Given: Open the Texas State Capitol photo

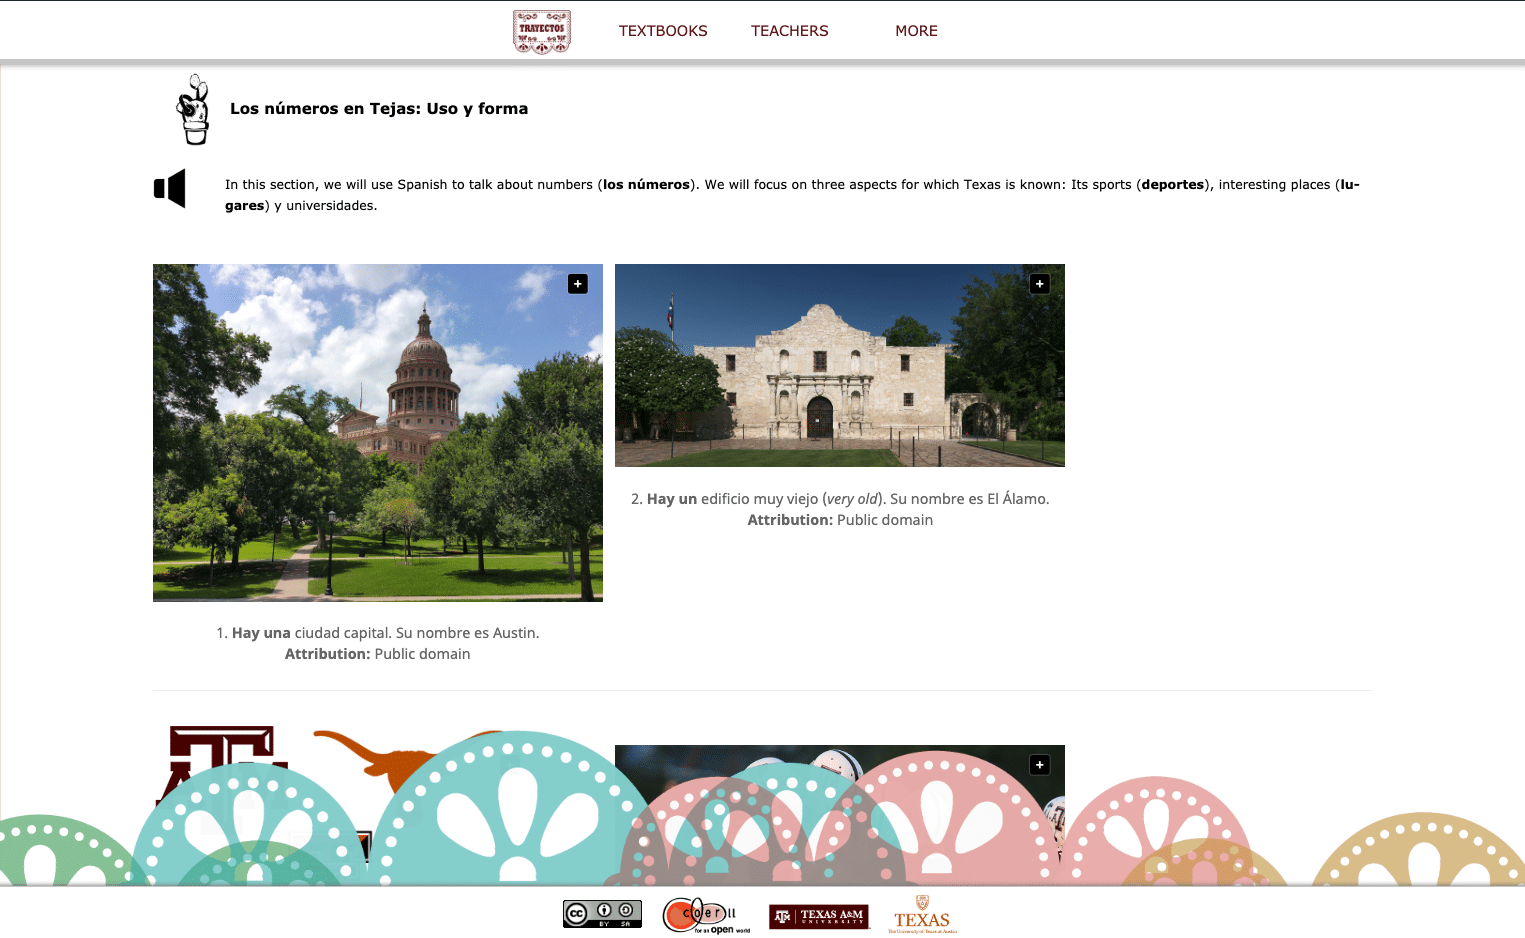Looking at the screenshot, I should pyautogui.click(x=378, y=433).
